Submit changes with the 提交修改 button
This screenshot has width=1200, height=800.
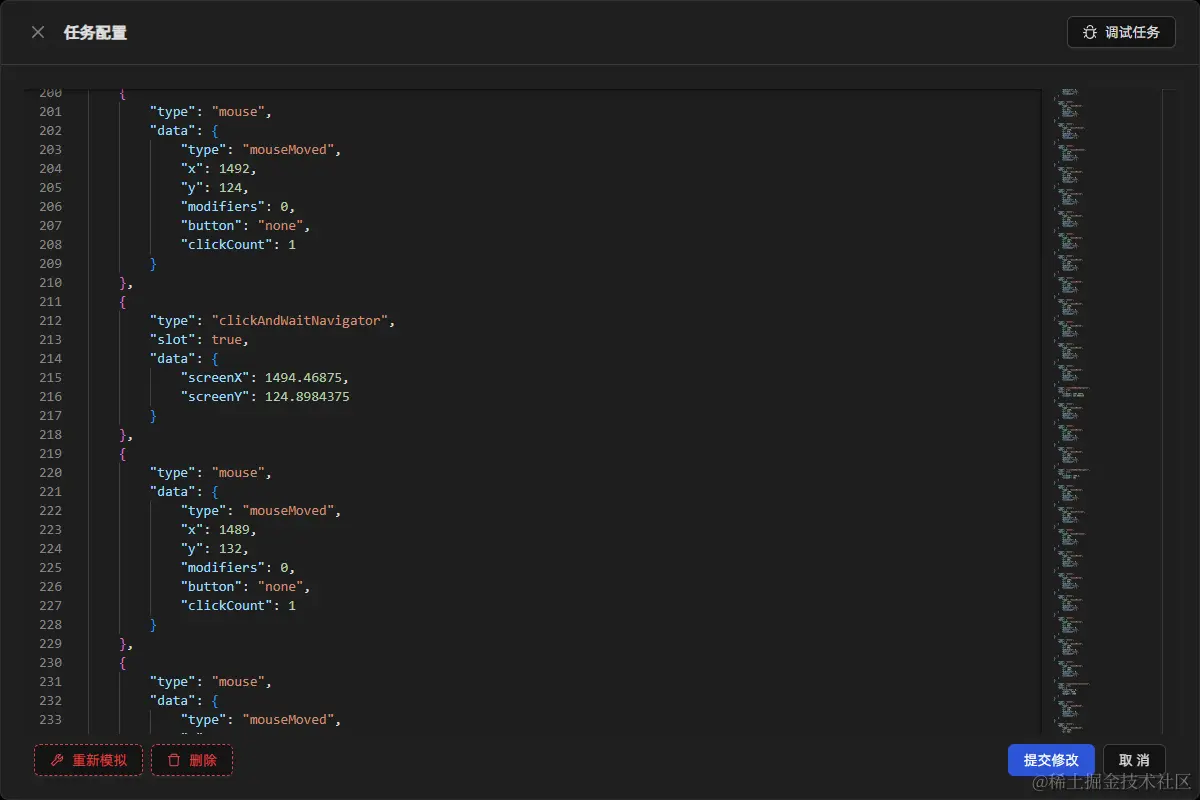(x=1051, y=760)
